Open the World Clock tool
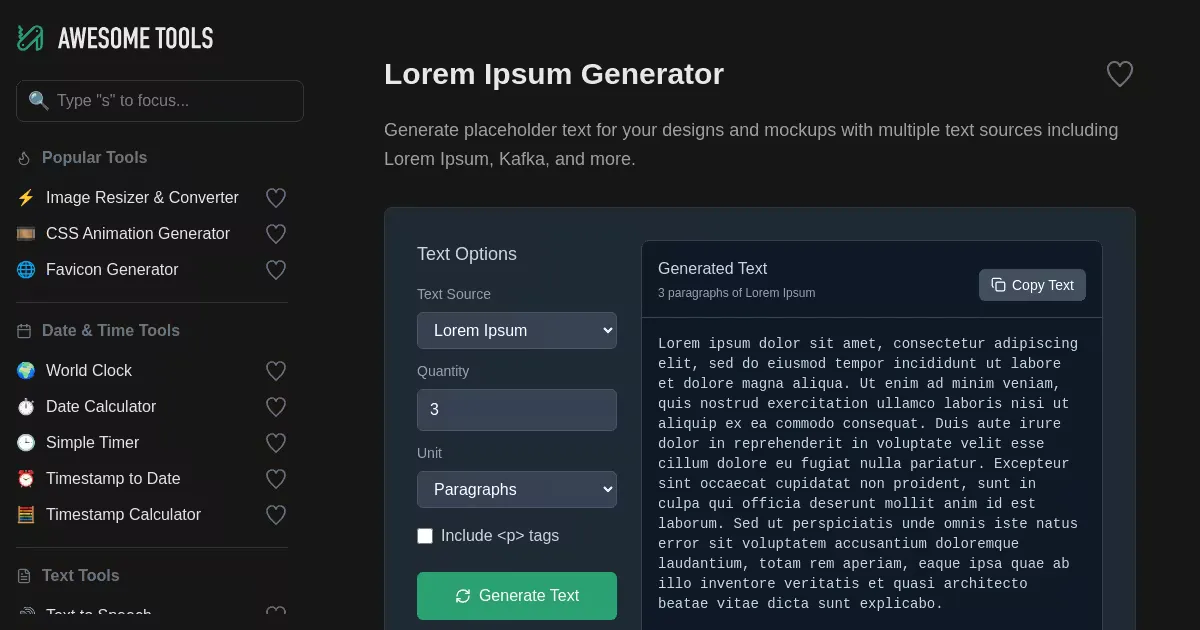 coord(89,371)
